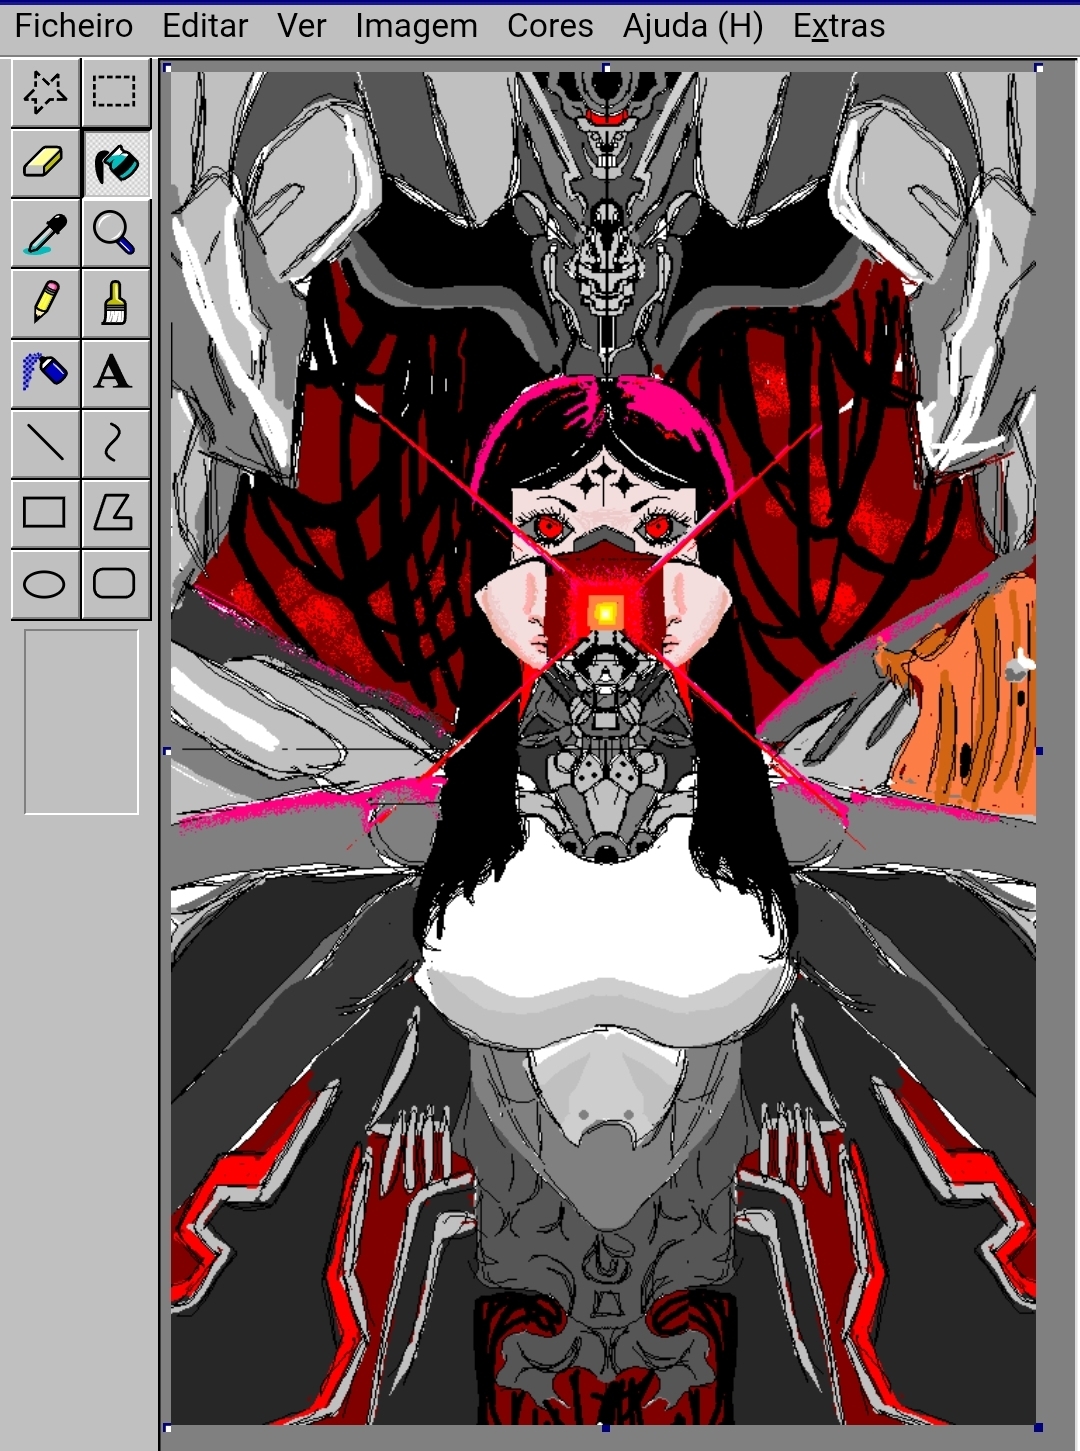The height and width of the screenshot is (1451, 1080).
Task: Choose the Eraser tool
Action: click(x=45, y=162)
